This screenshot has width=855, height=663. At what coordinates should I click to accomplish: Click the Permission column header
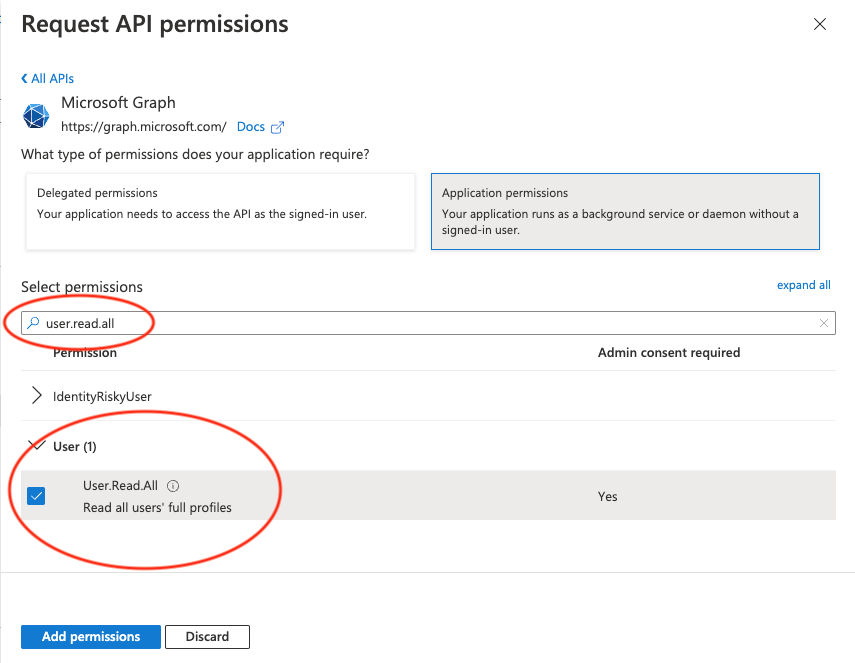pos(85,353)
